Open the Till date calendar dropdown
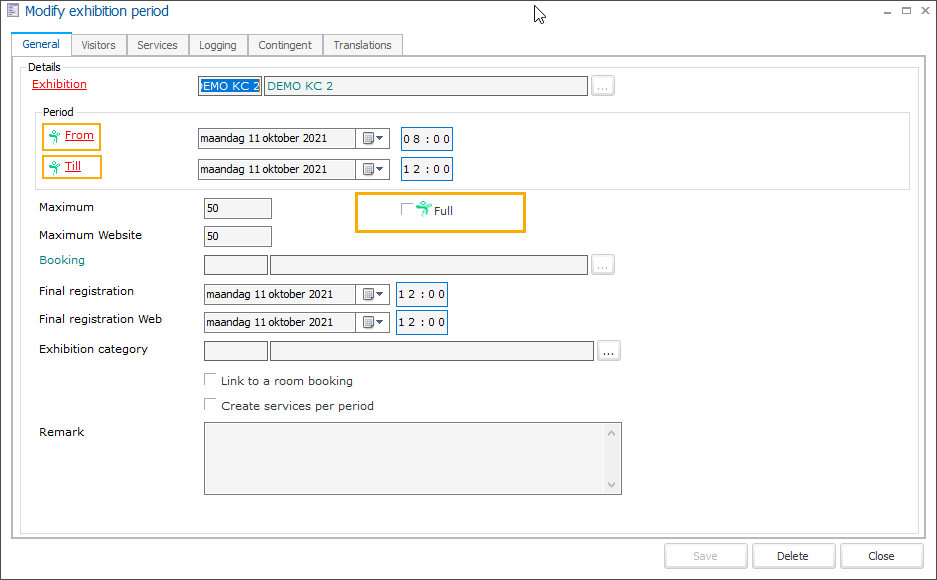The image size is (937, 580). [373, 169]
